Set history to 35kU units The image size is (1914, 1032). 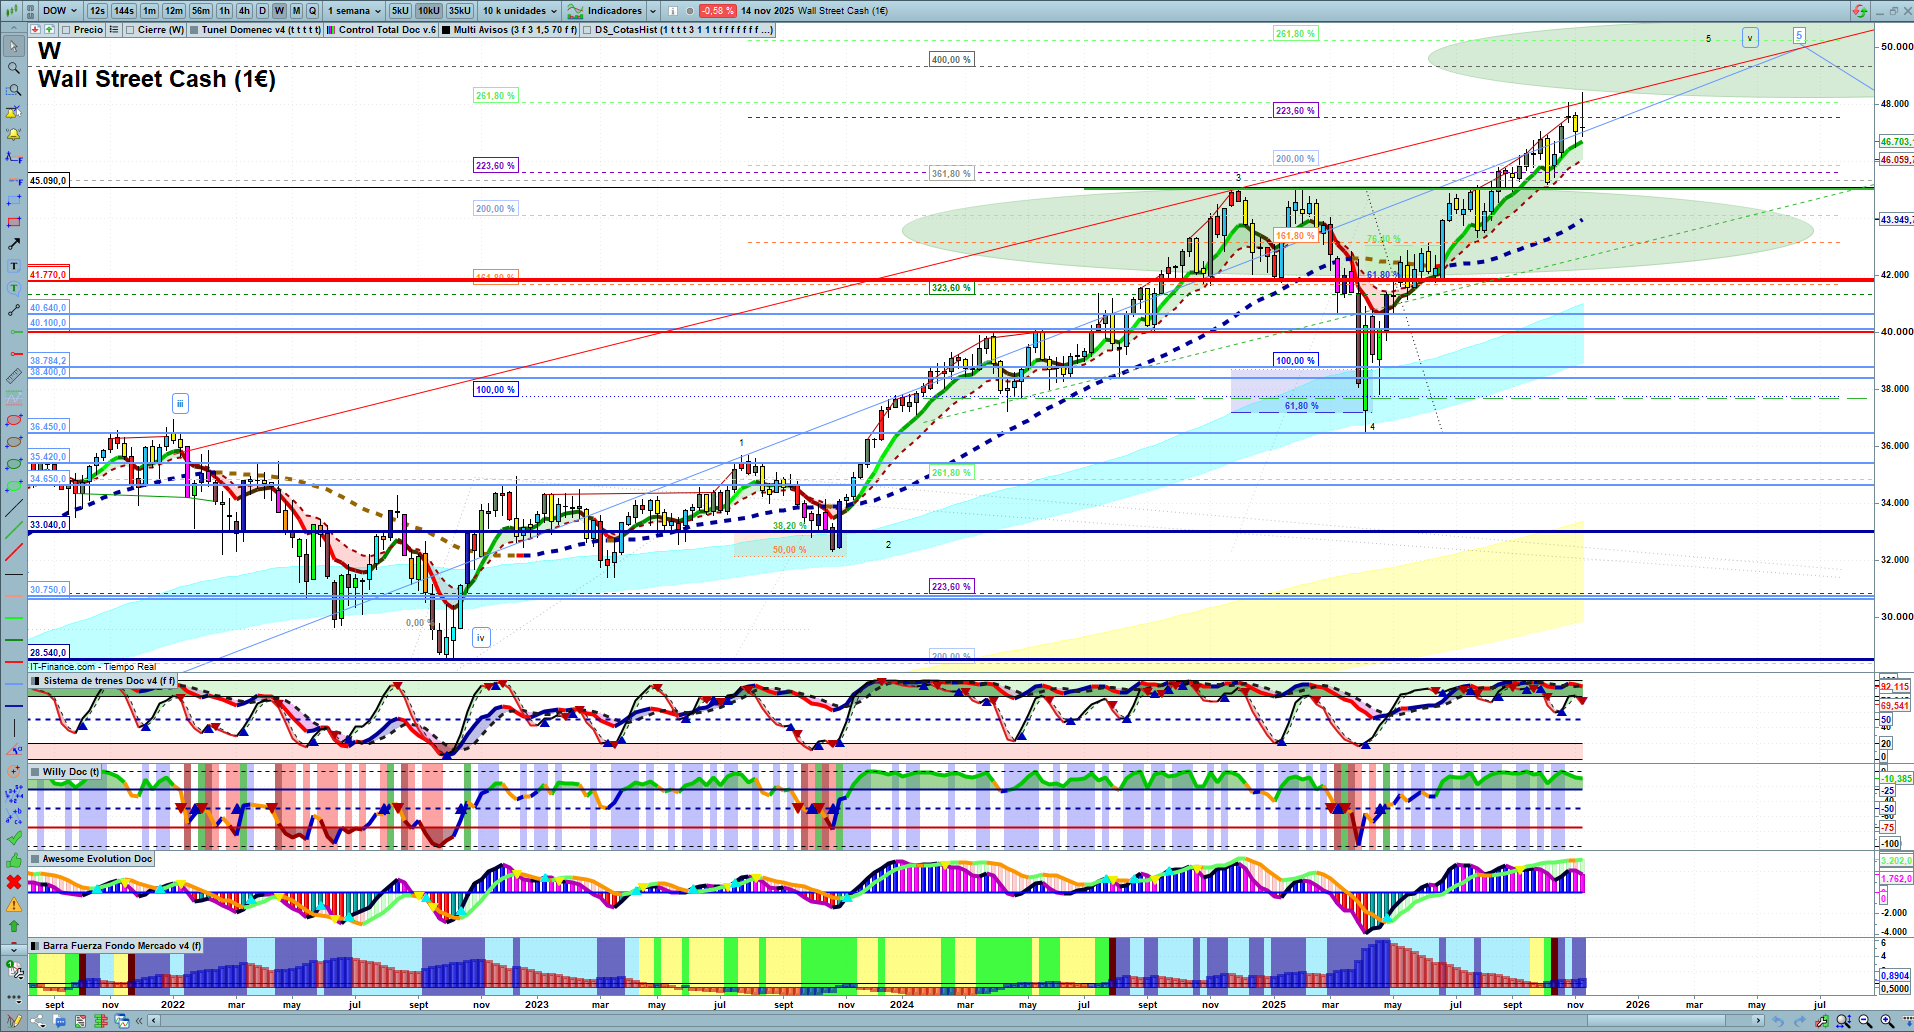[x=460, y=11]
